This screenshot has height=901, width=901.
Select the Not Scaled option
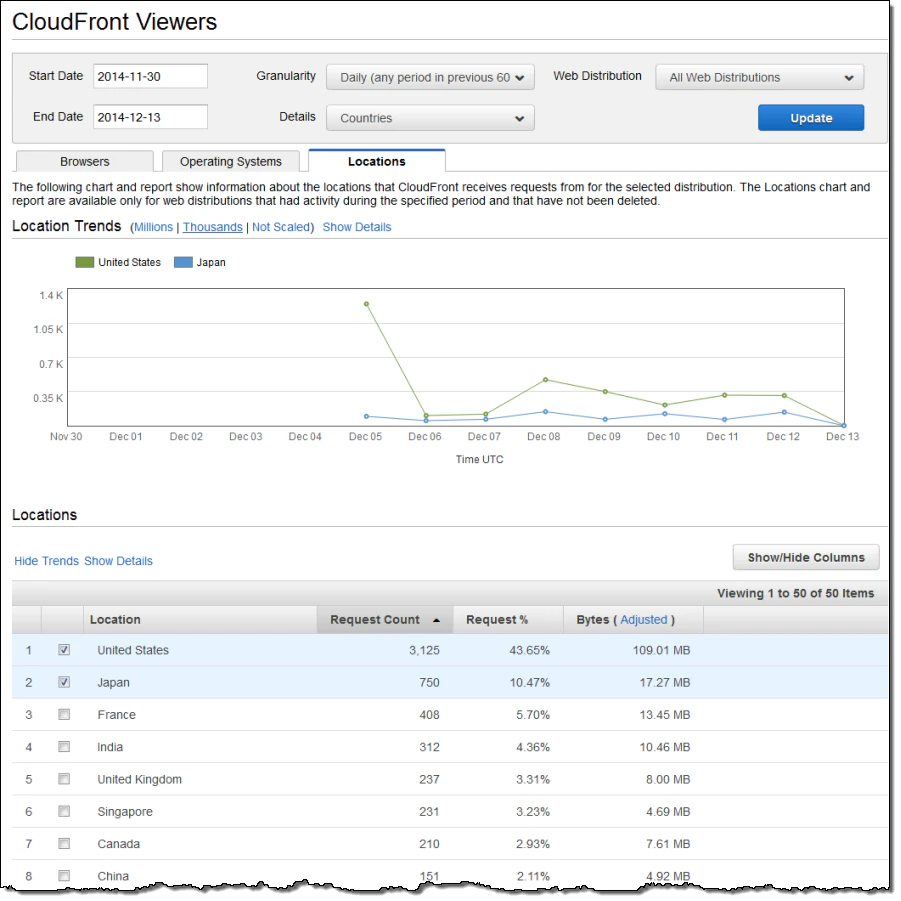point(281,227)
